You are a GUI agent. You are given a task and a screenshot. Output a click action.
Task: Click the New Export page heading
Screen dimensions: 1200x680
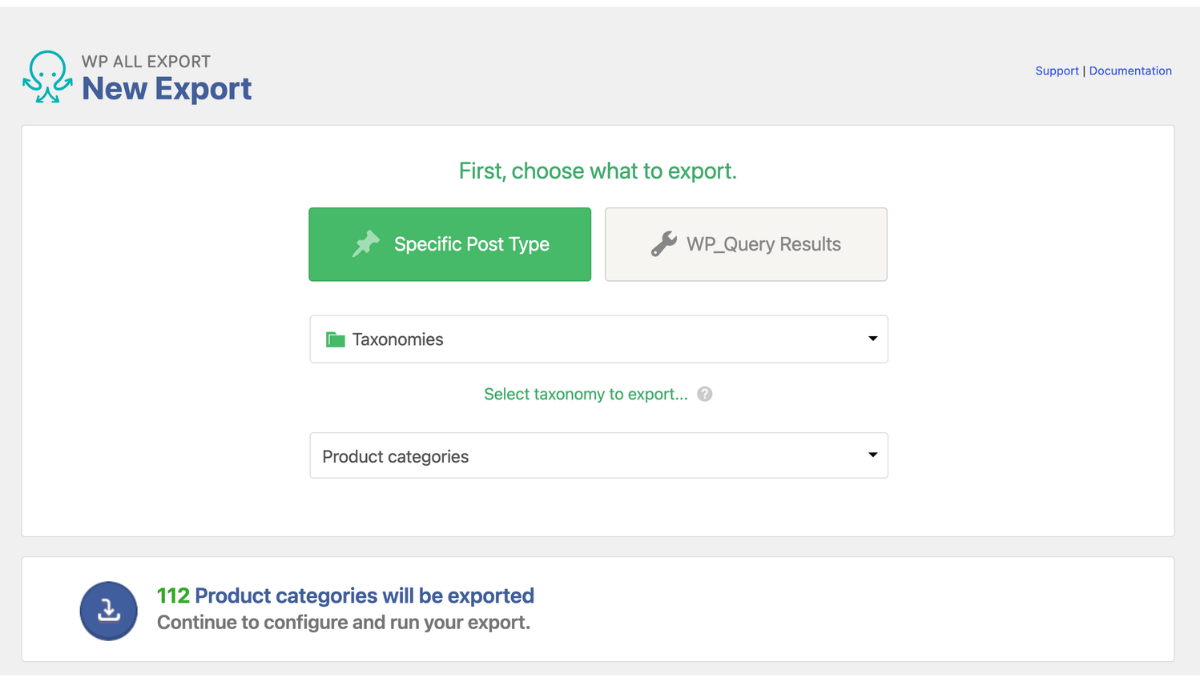coord(167,89)
